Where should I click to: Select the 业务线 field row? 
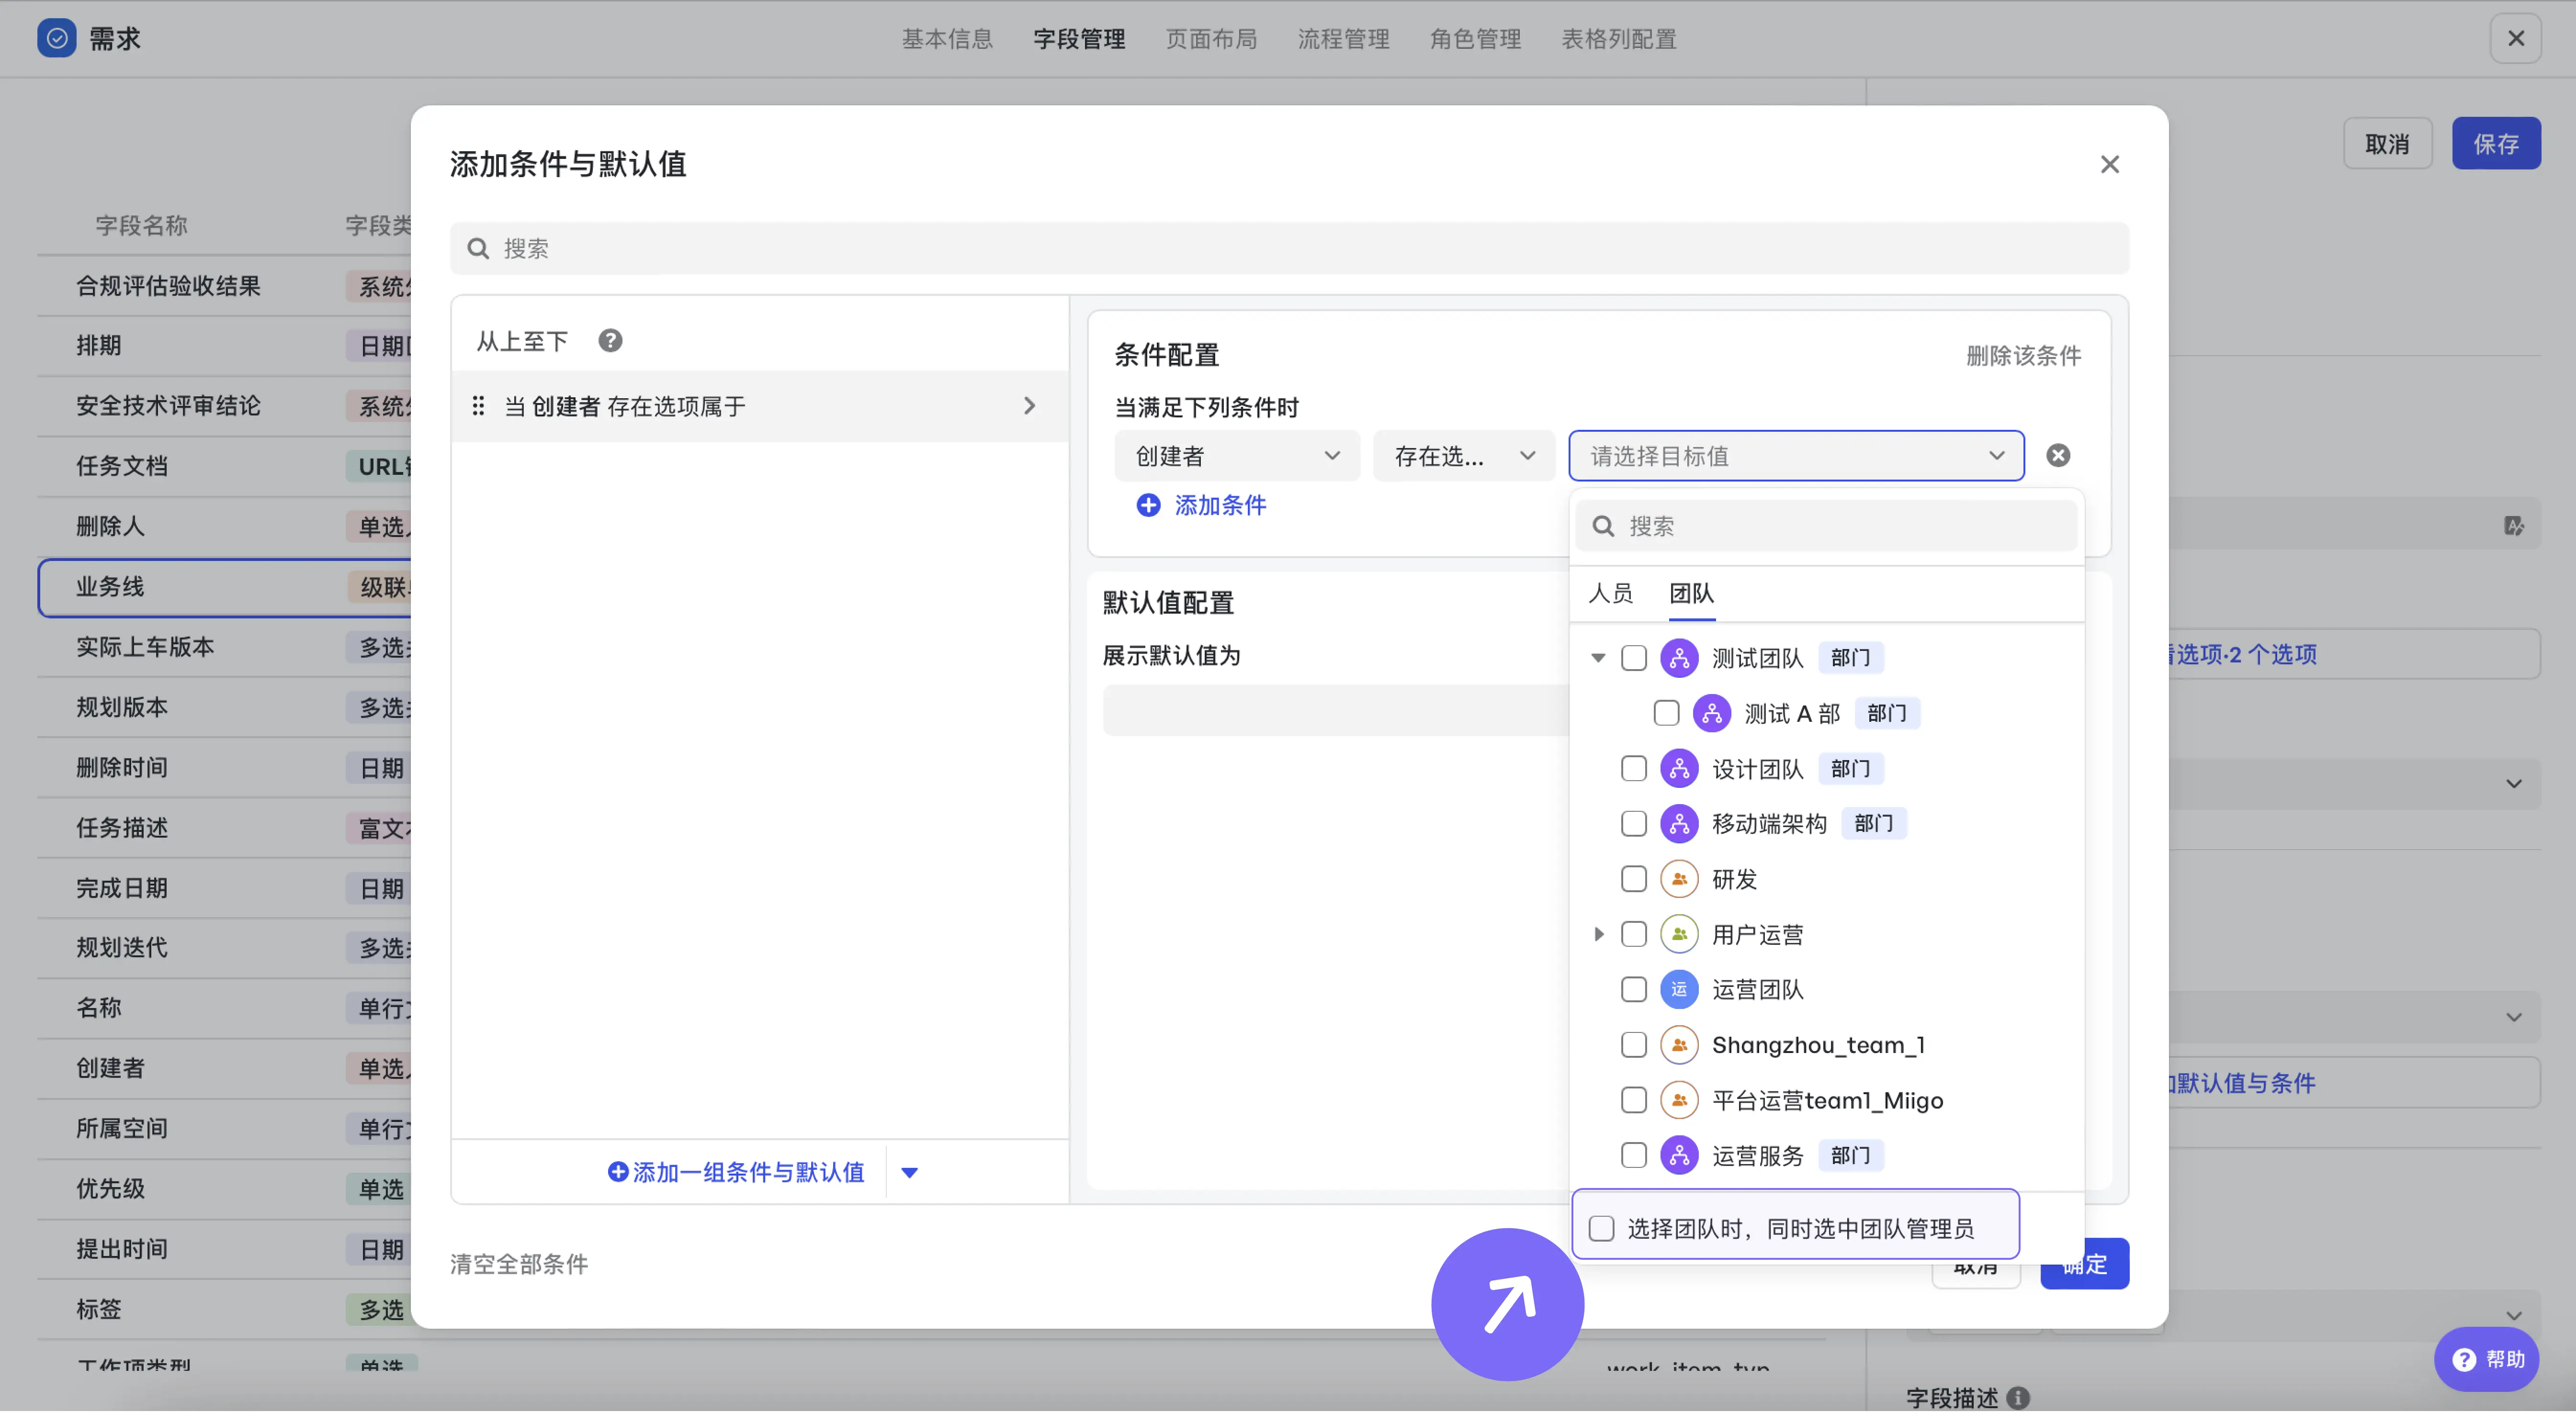coord(225,587)
